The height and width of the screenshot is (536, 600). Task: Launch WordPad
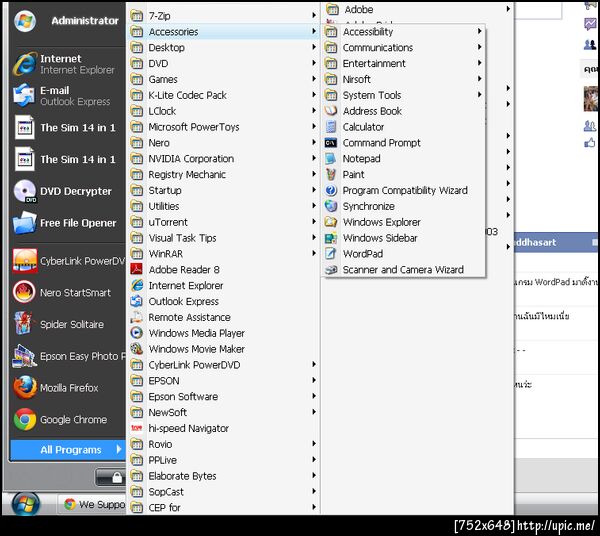404,254
